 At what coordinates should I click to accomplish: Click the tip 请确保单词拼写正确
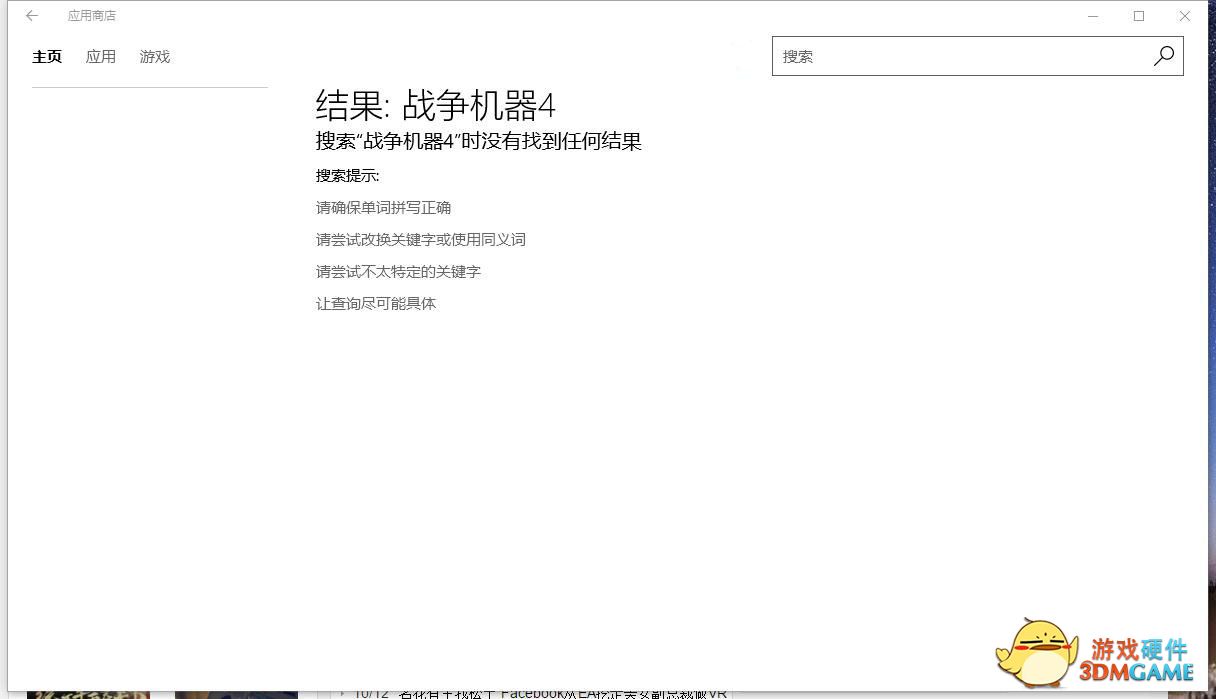tap(384, 208)
